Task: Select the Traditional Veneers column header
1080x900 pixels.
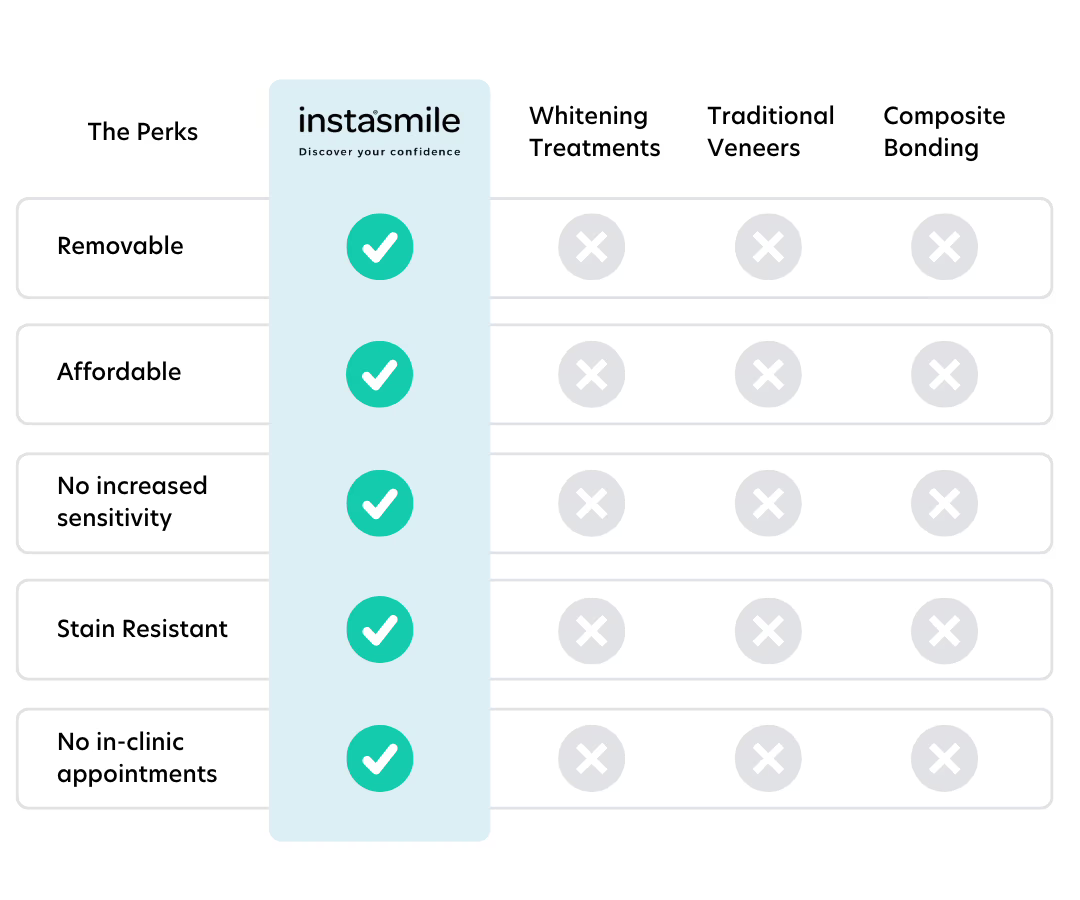Action: click(770, 132)
